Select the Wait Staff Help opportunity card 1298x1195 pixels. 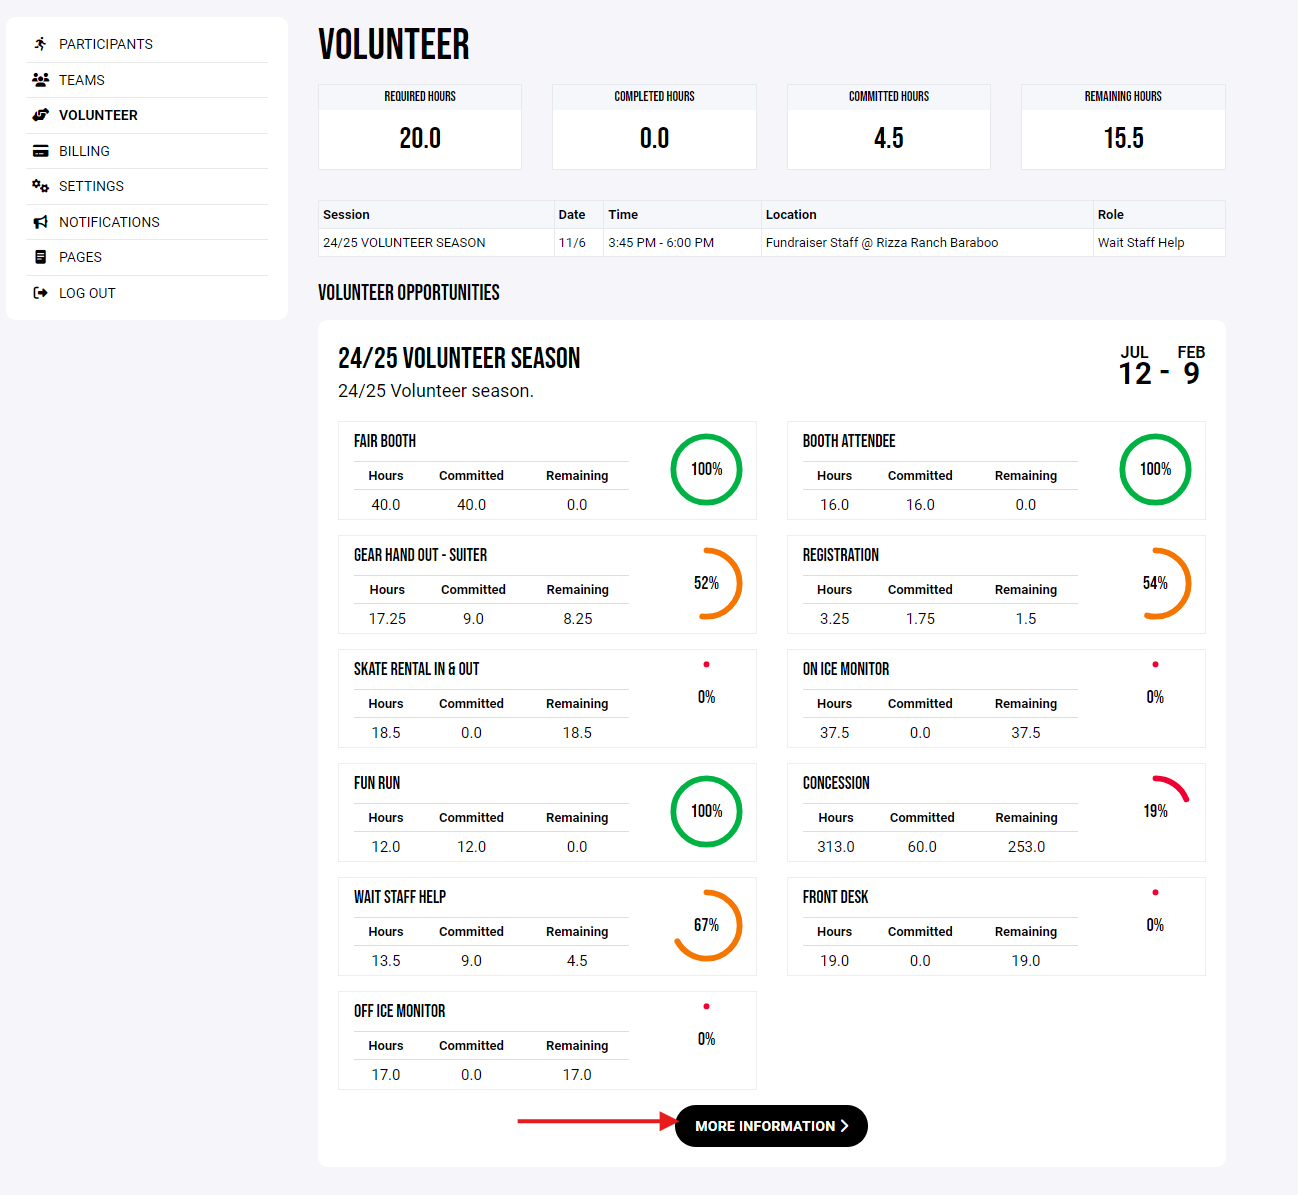[x=547, y=926]
